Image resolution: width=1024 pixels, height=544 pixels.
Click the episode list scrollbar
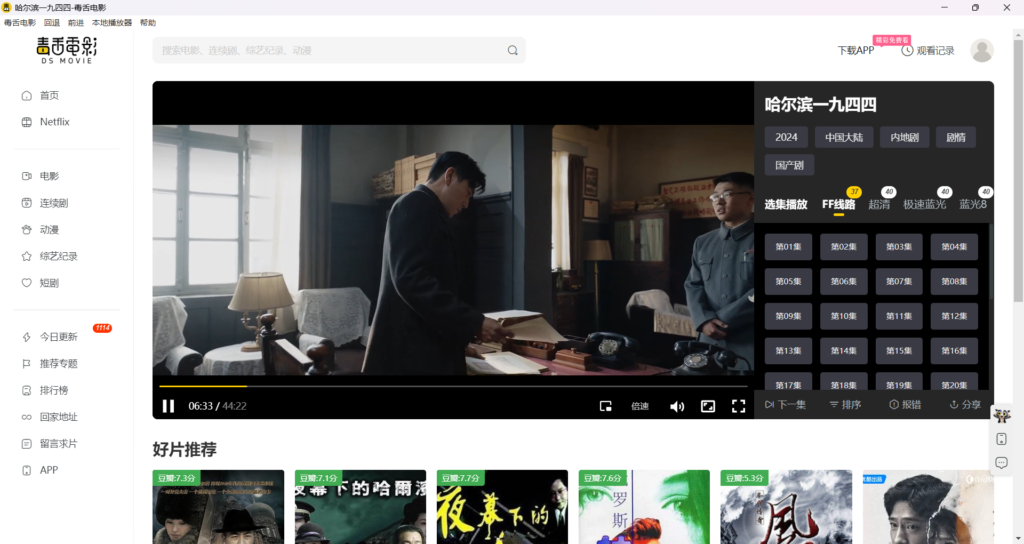click(991, 261)
